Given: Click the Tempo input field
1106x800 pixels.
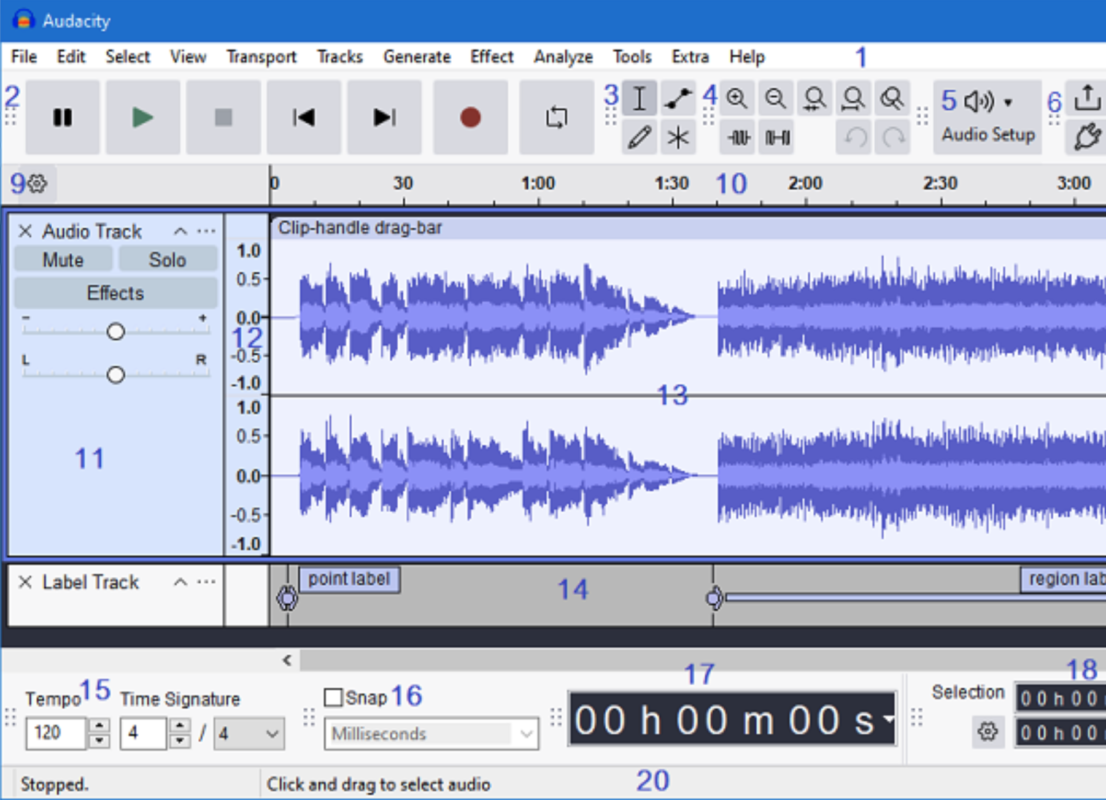Looking at the screenshot, I should [x=56, y=734].
